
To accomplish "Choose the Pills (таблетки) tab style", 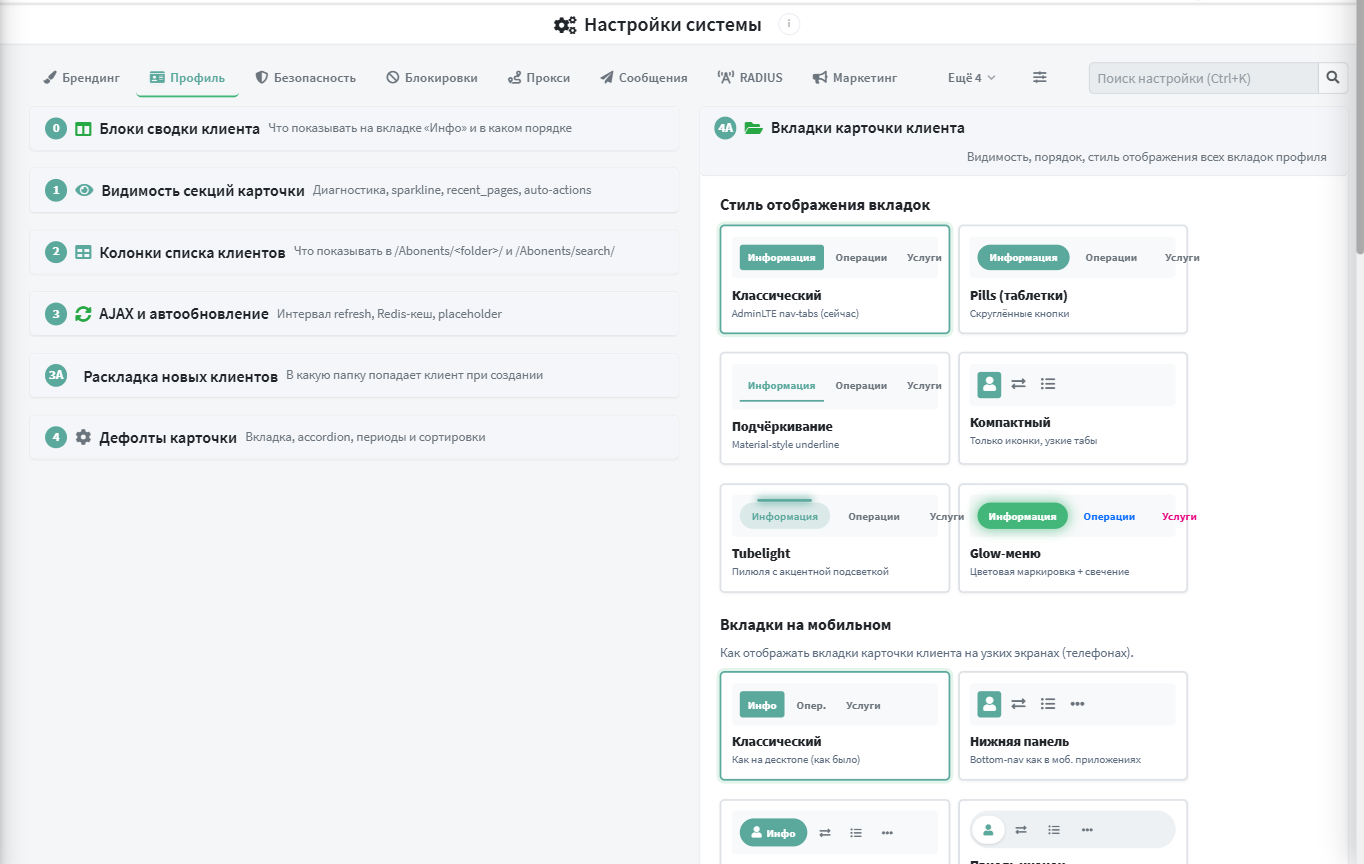I will pyautogui.click(x=1073, y=279).
